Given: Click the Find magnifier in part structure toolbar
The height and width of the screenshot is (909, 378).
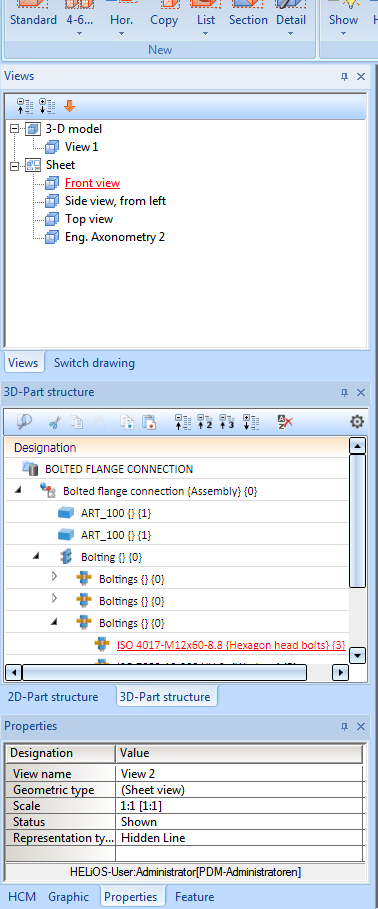Looking at the screenshot, I should 24,421.
